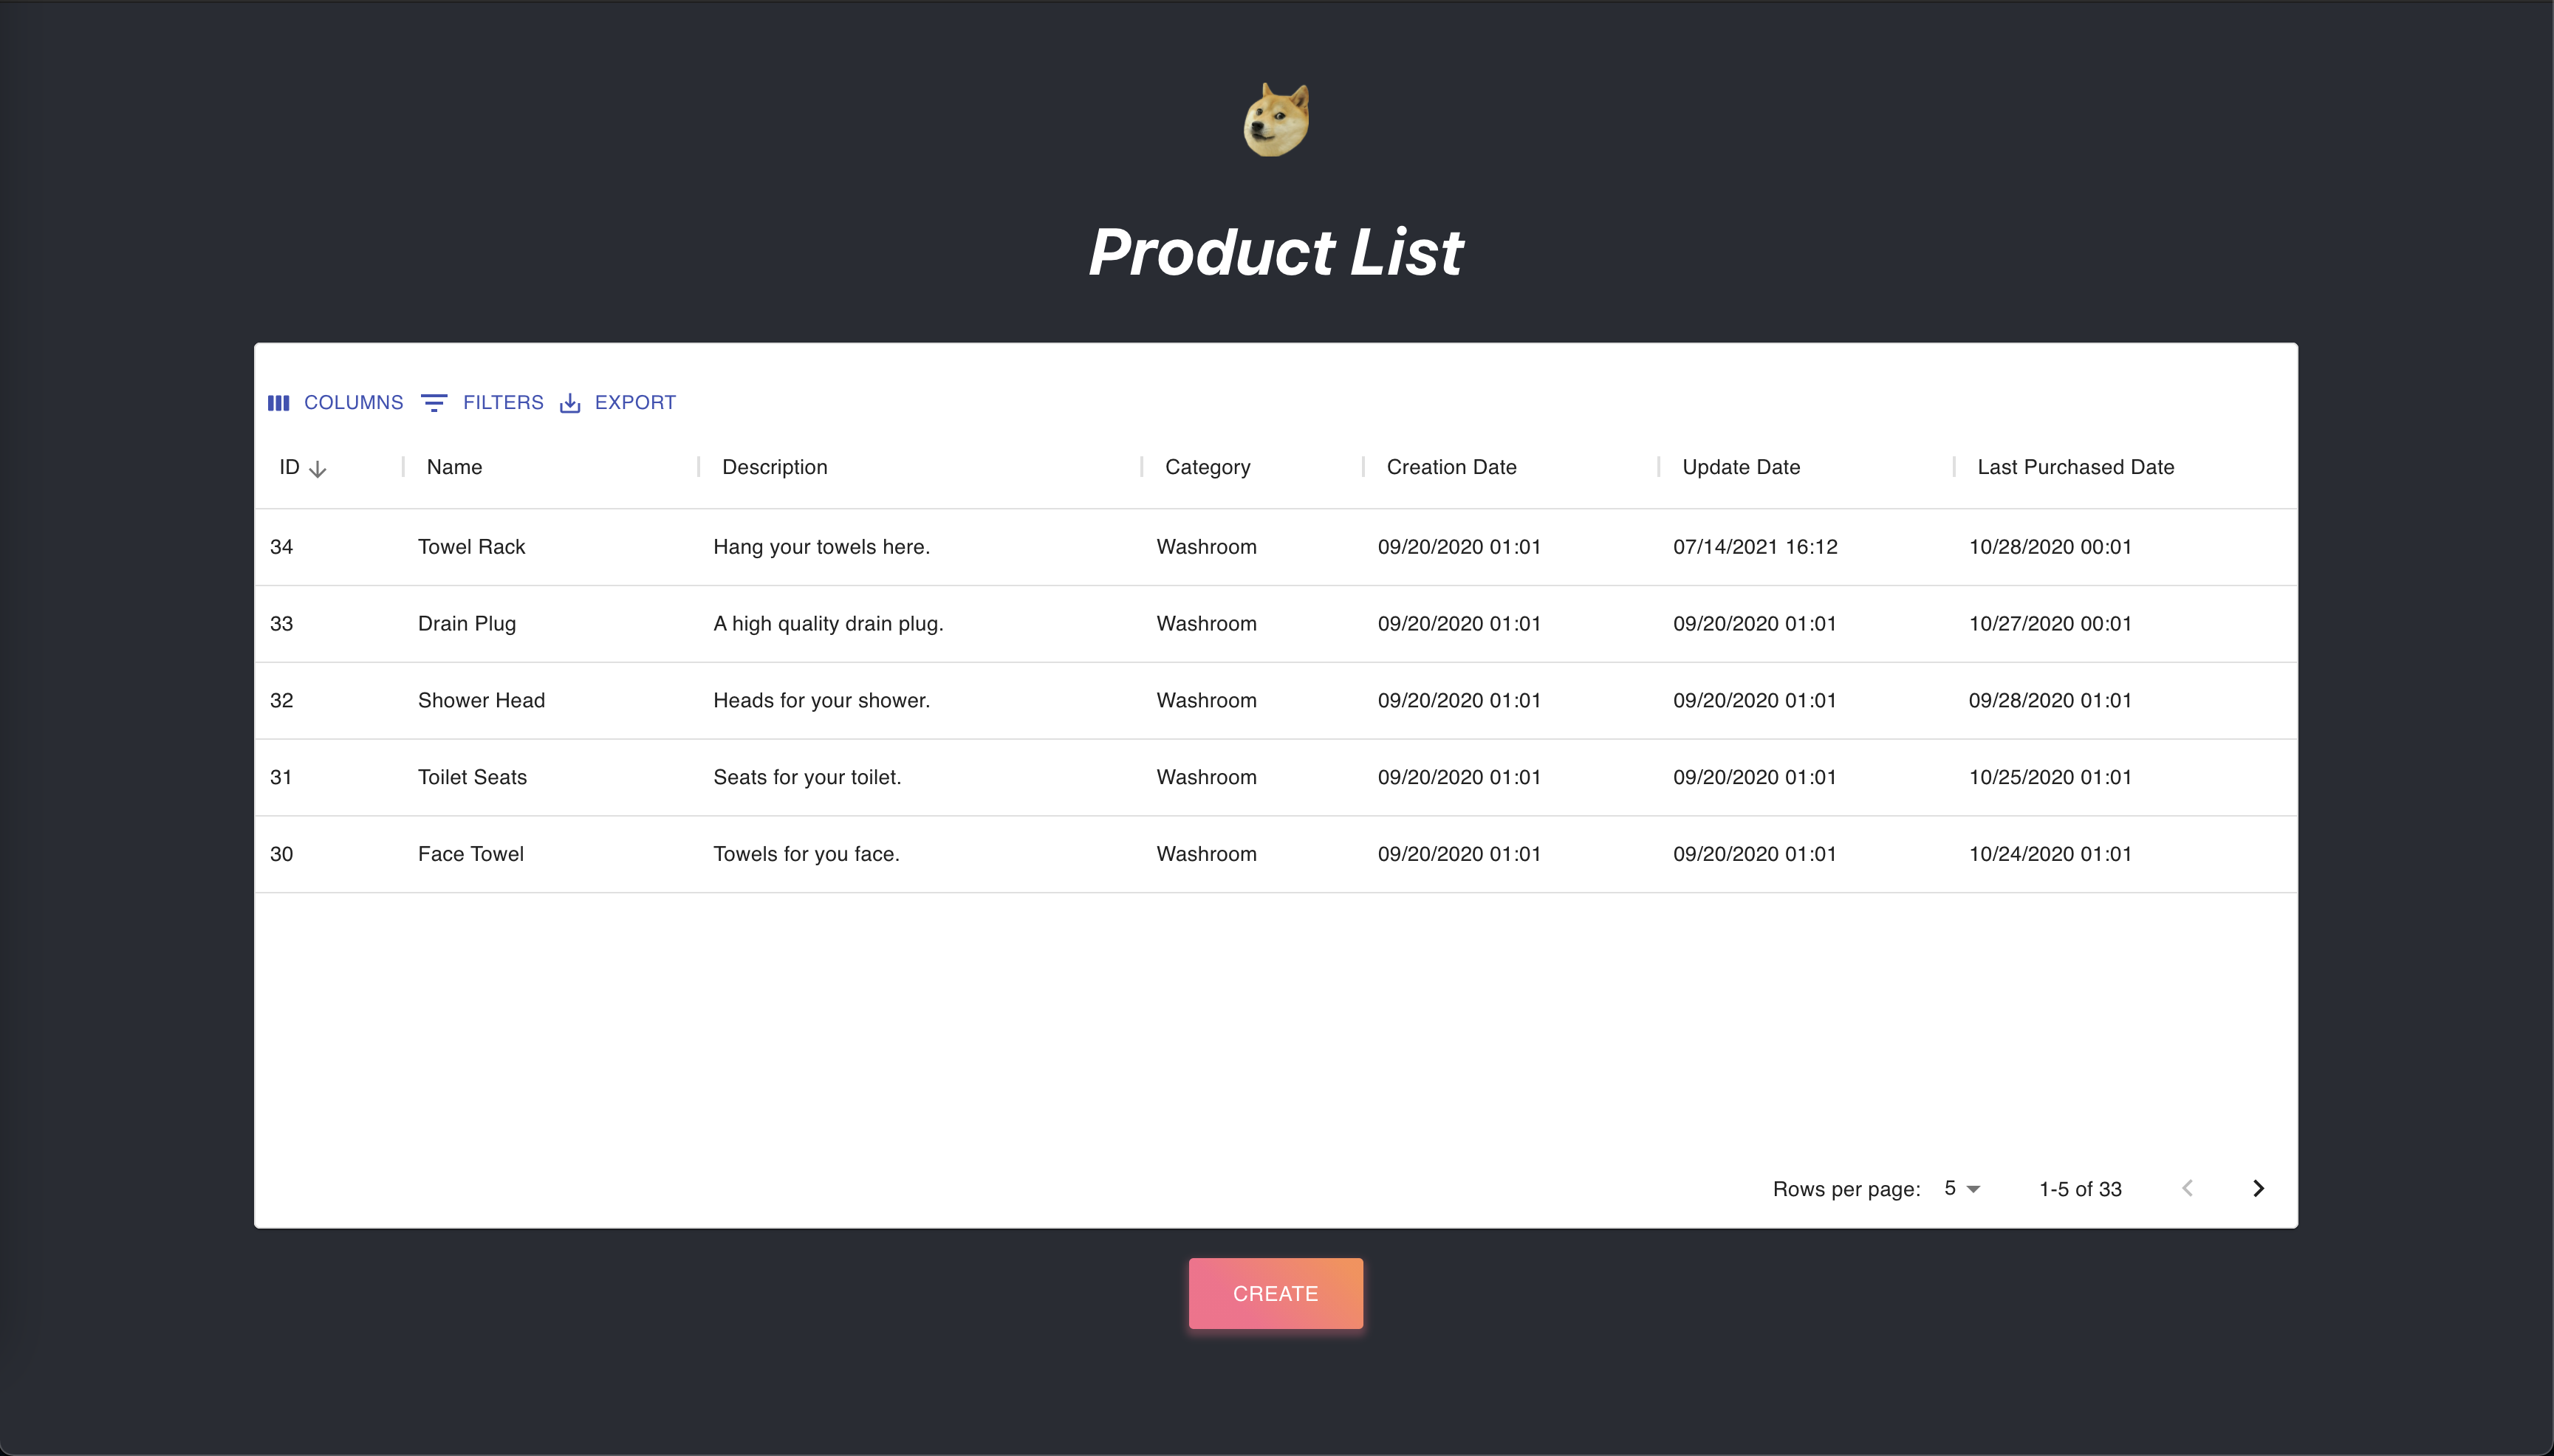Click the Shower Head description cell
Screen dimensions: 2554x1456
821,701
